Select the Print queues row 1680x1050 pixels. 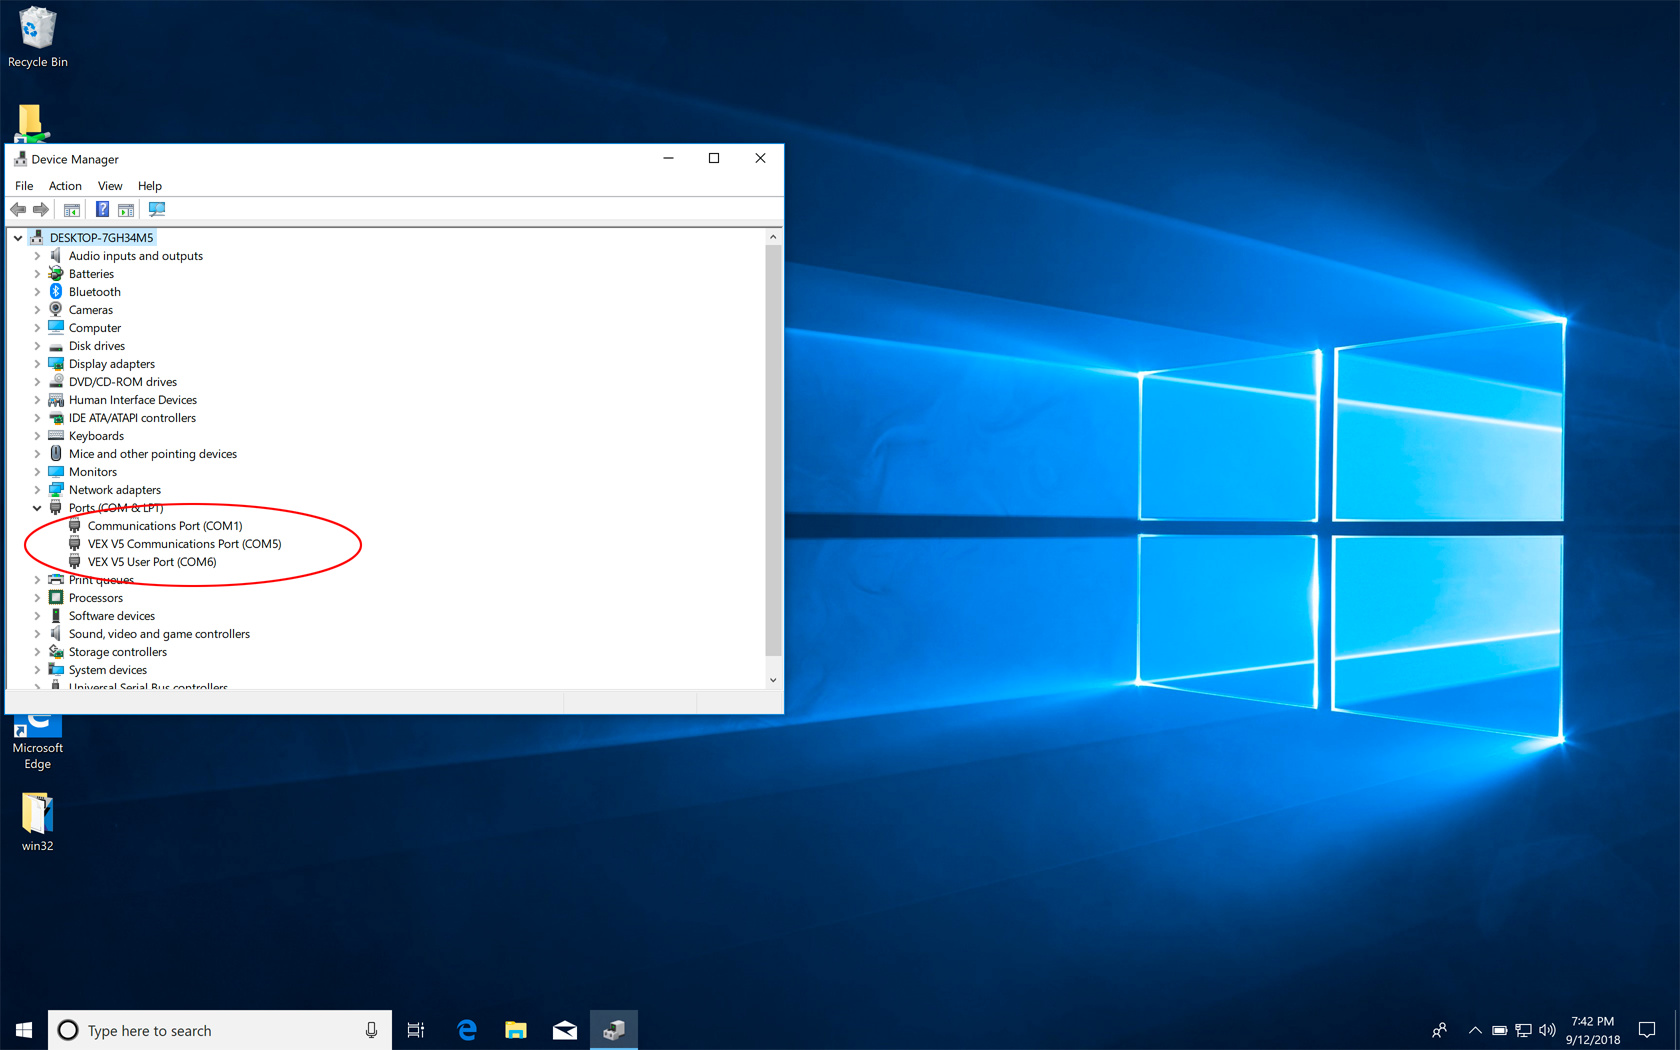(x=101, y=580)
